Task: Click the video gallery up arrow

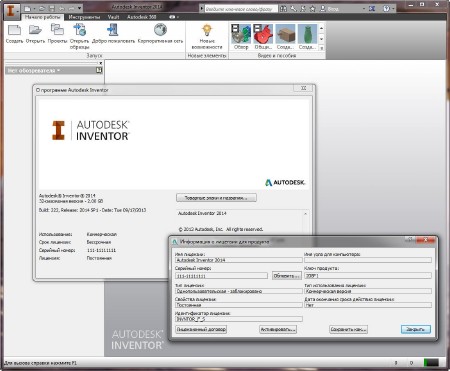Action: tap(322, 28)
